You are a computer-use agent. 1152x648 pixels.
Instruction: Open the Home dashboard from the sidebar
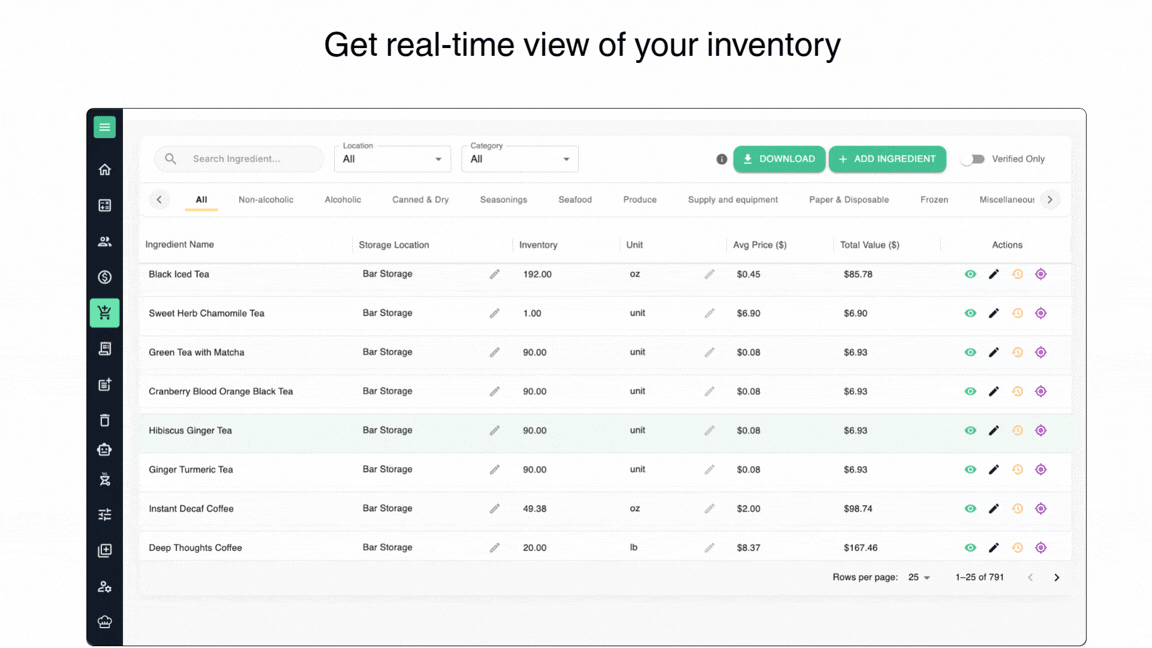[x=104, y=169]
